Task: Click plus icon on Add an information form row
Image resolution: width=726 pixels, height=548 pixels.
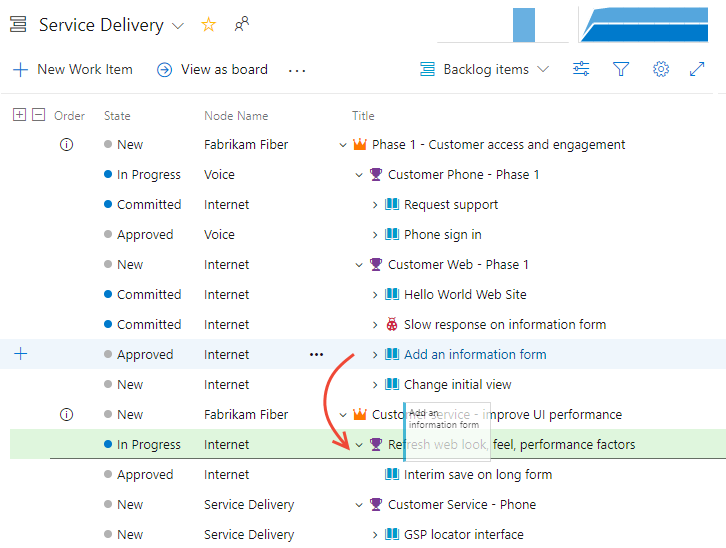Action: pyautogui.click(x=20, y=354)
